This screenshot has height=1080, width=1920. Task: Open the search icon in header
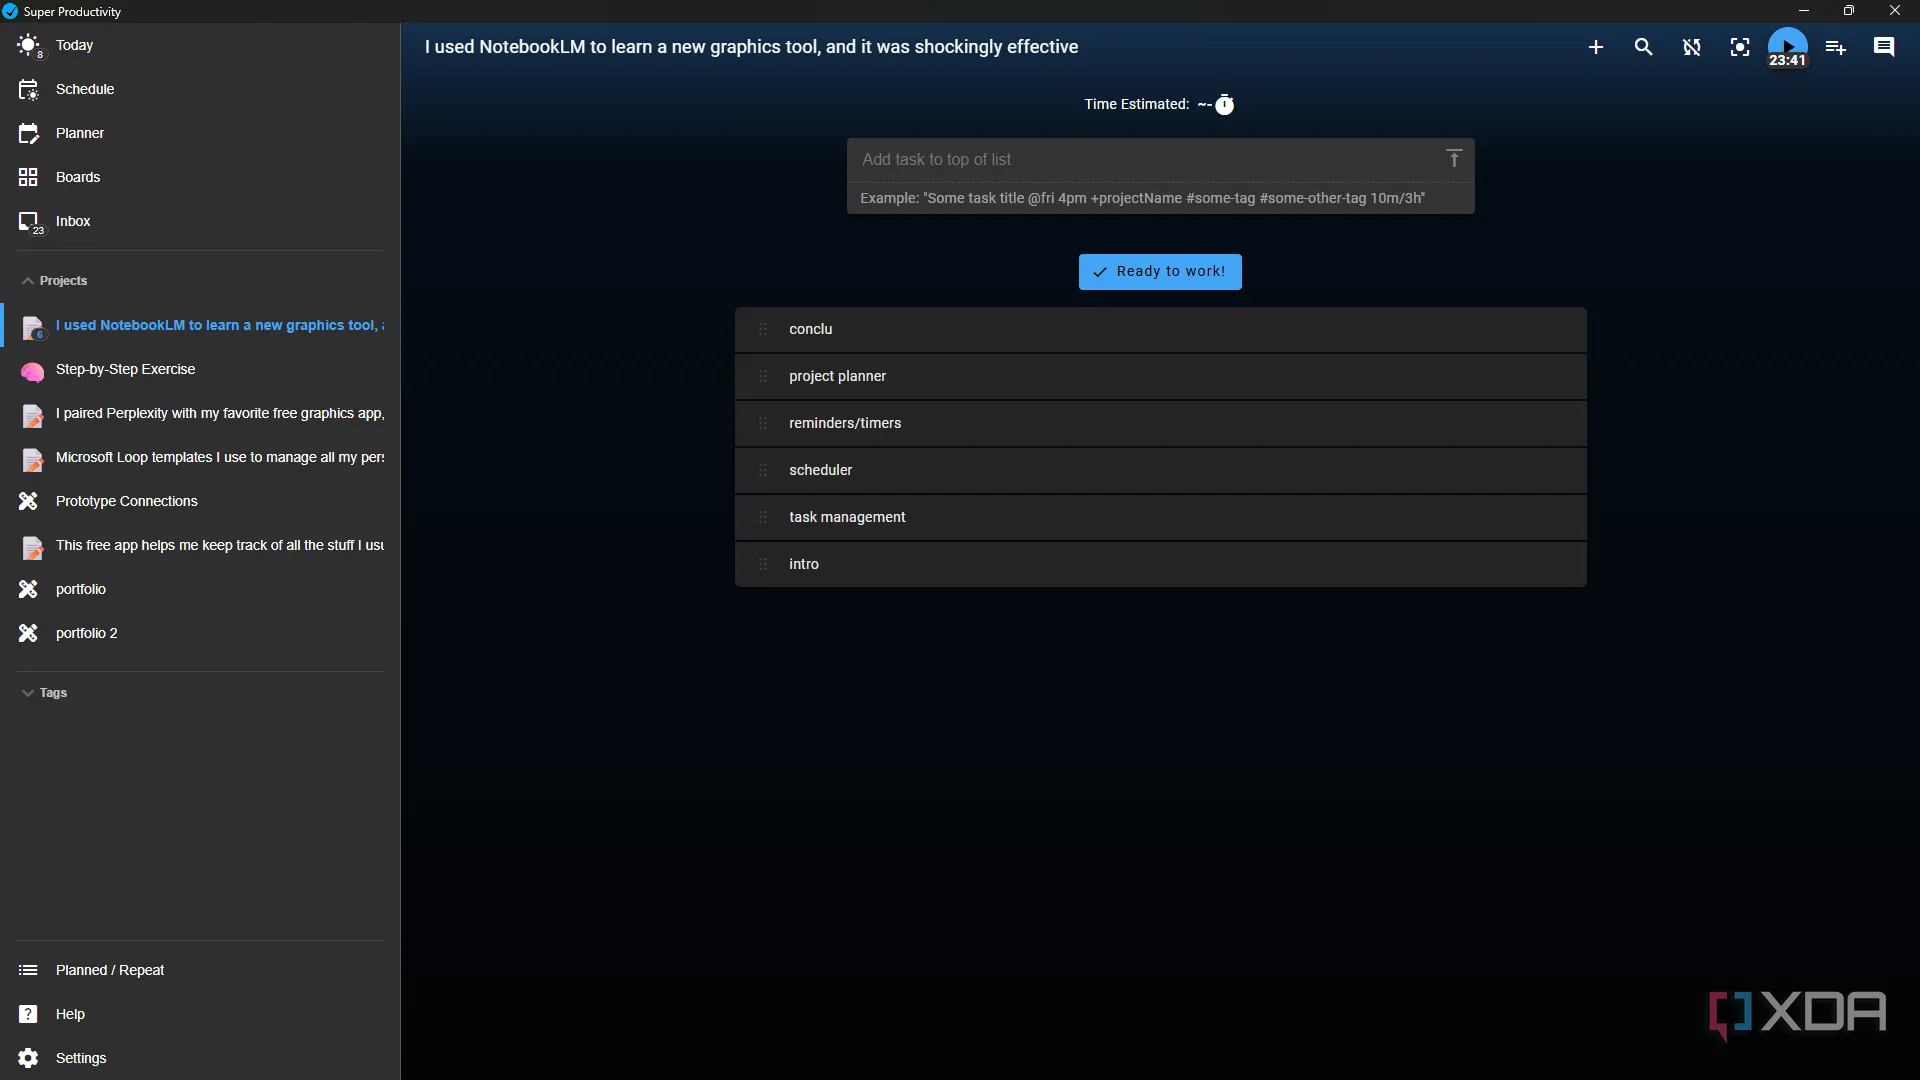coord(1643,47)
